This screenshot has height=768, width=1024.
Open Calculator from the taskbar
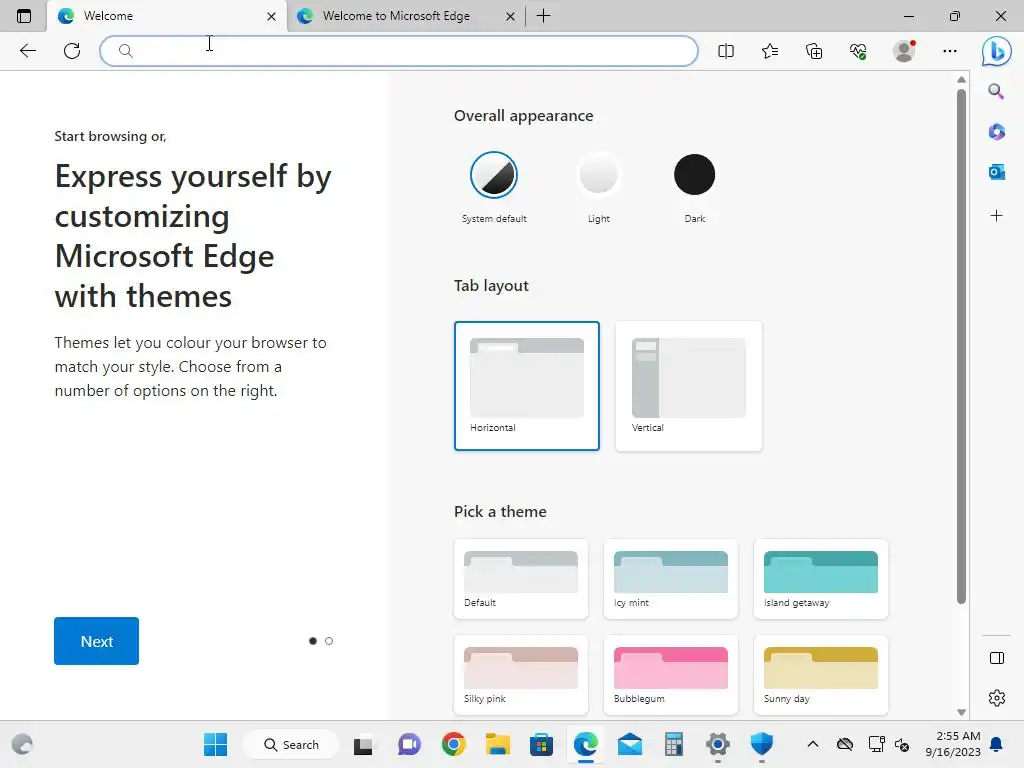click(673, 744)
